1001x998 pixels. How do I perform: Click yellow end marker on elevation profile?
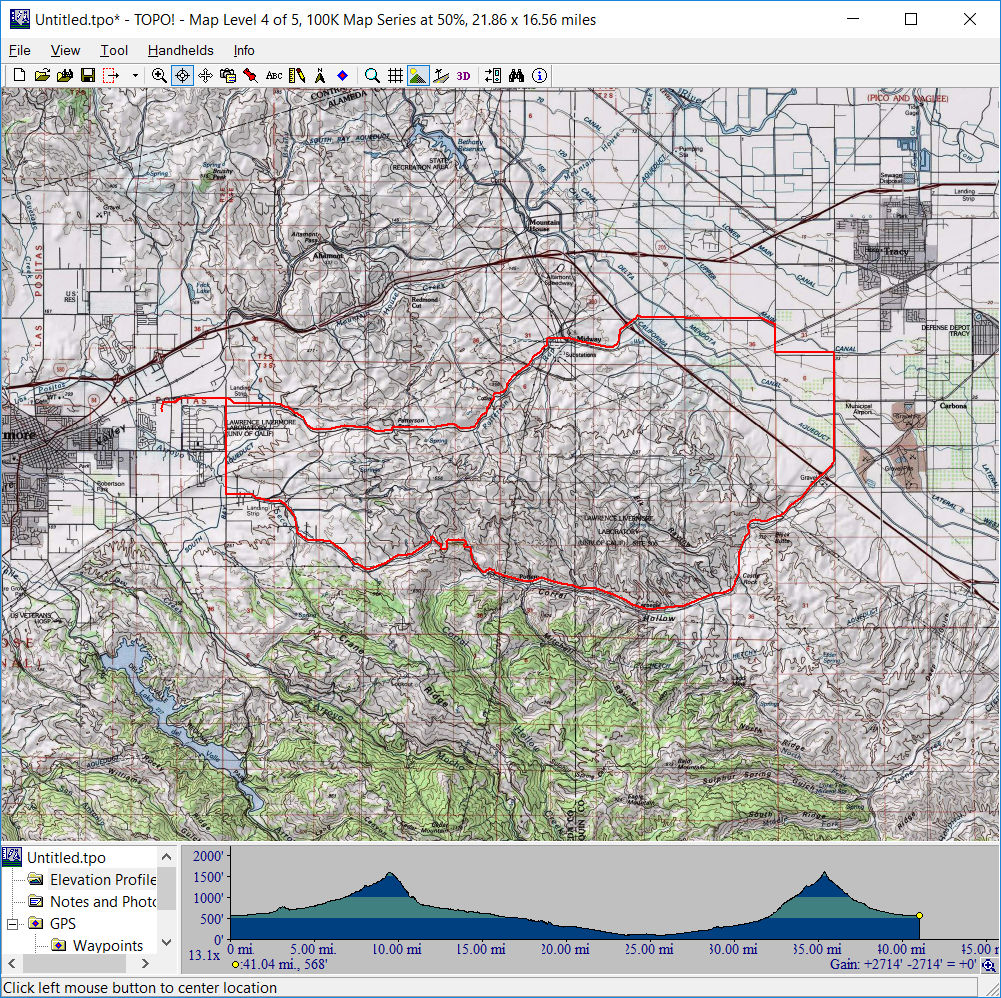tap(919, 915)
